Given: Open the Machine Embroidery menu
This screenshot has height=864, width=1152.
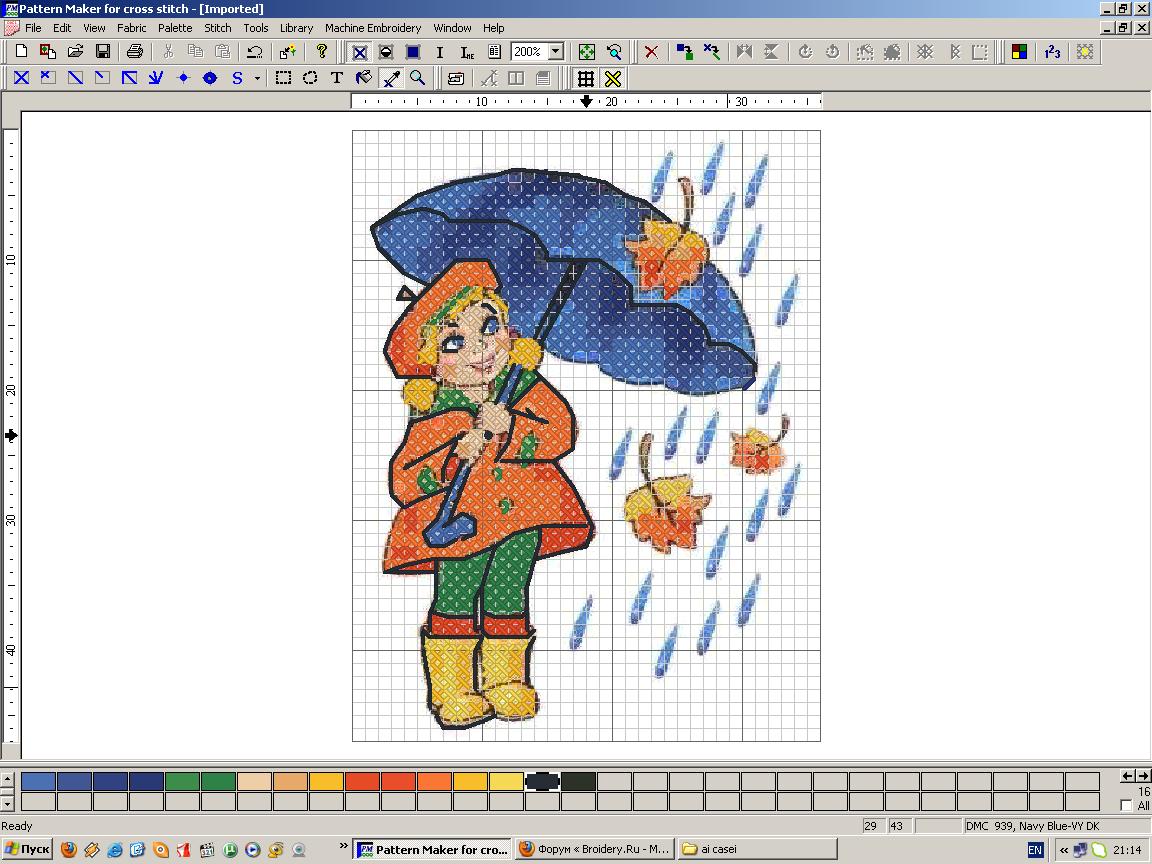Looking at the screenshot, I should pyautogui.click(x=373, y=28).
